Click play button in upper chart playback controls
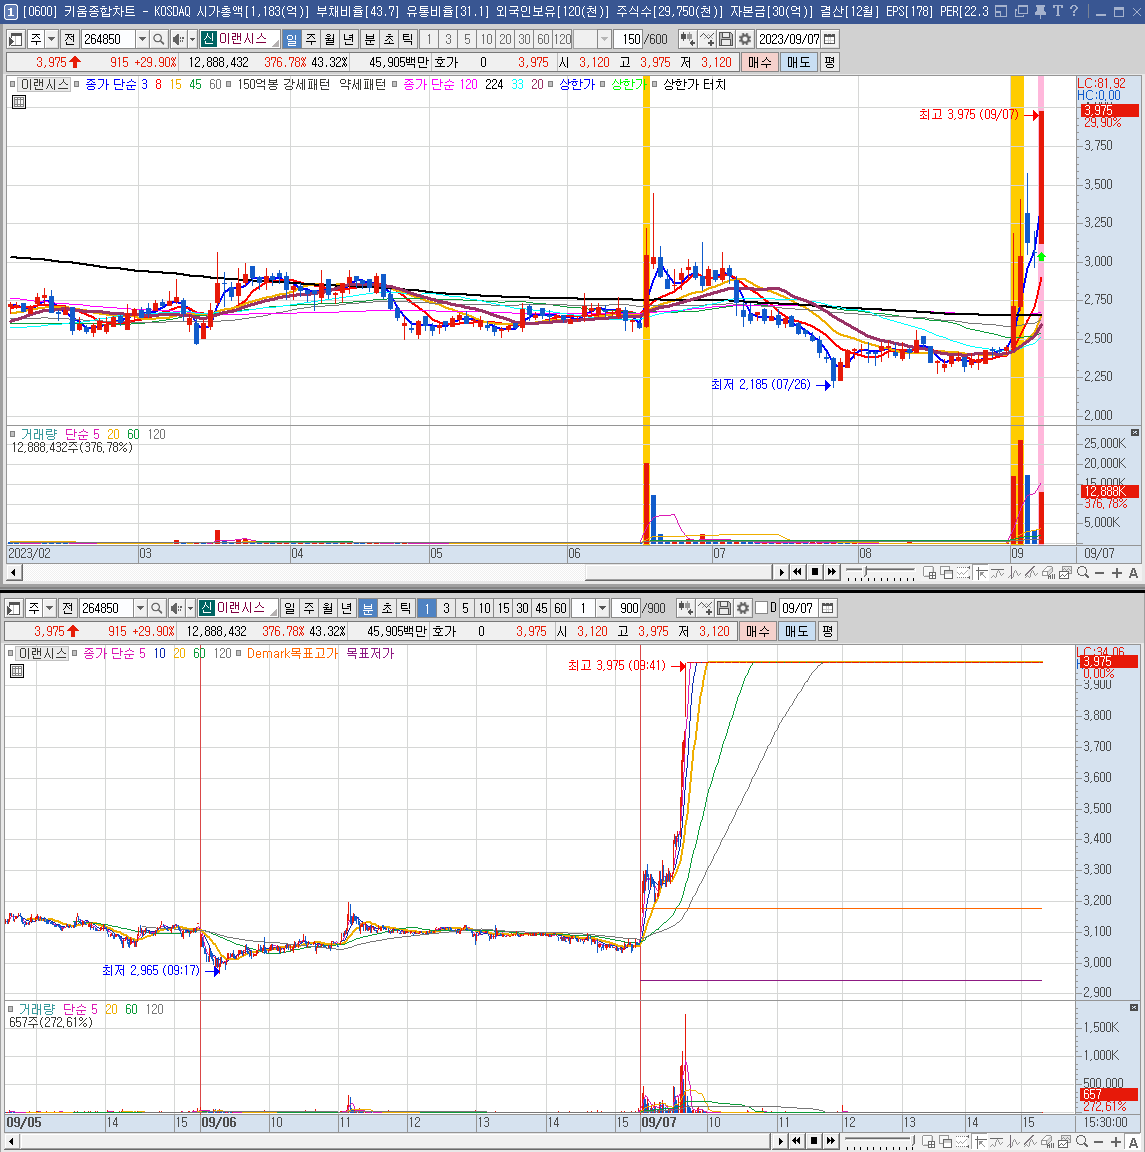This screenshot has width=1145, height=1152. coord(781,572)
